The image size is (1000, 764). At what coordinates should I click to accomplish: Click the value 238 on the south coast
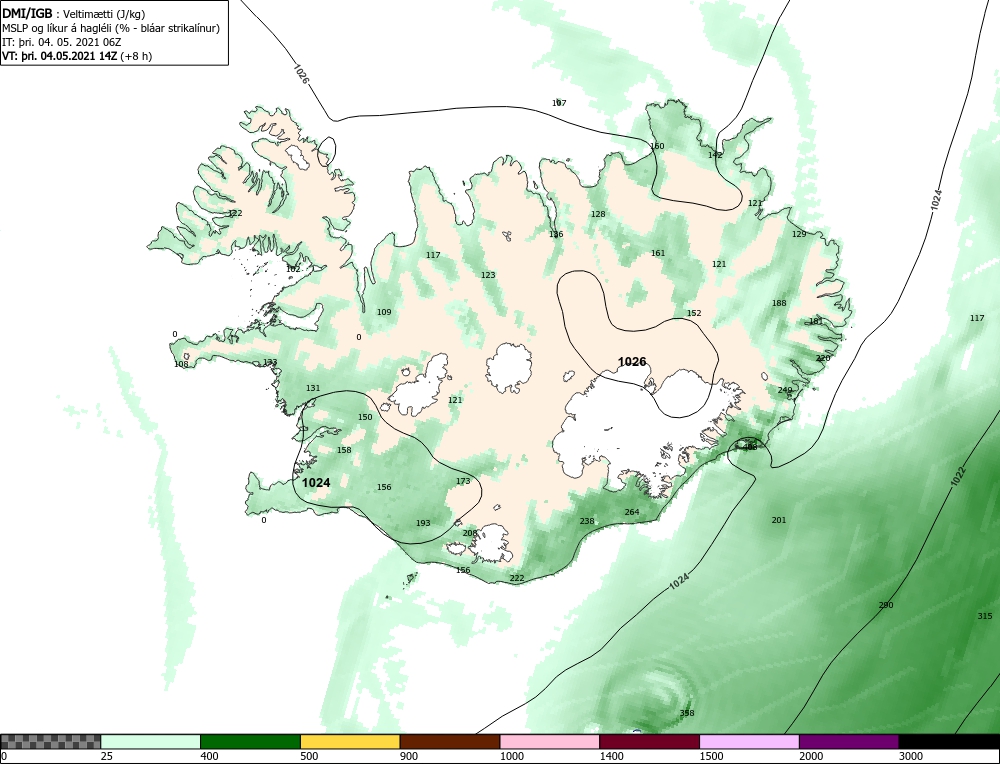[587, 521]
